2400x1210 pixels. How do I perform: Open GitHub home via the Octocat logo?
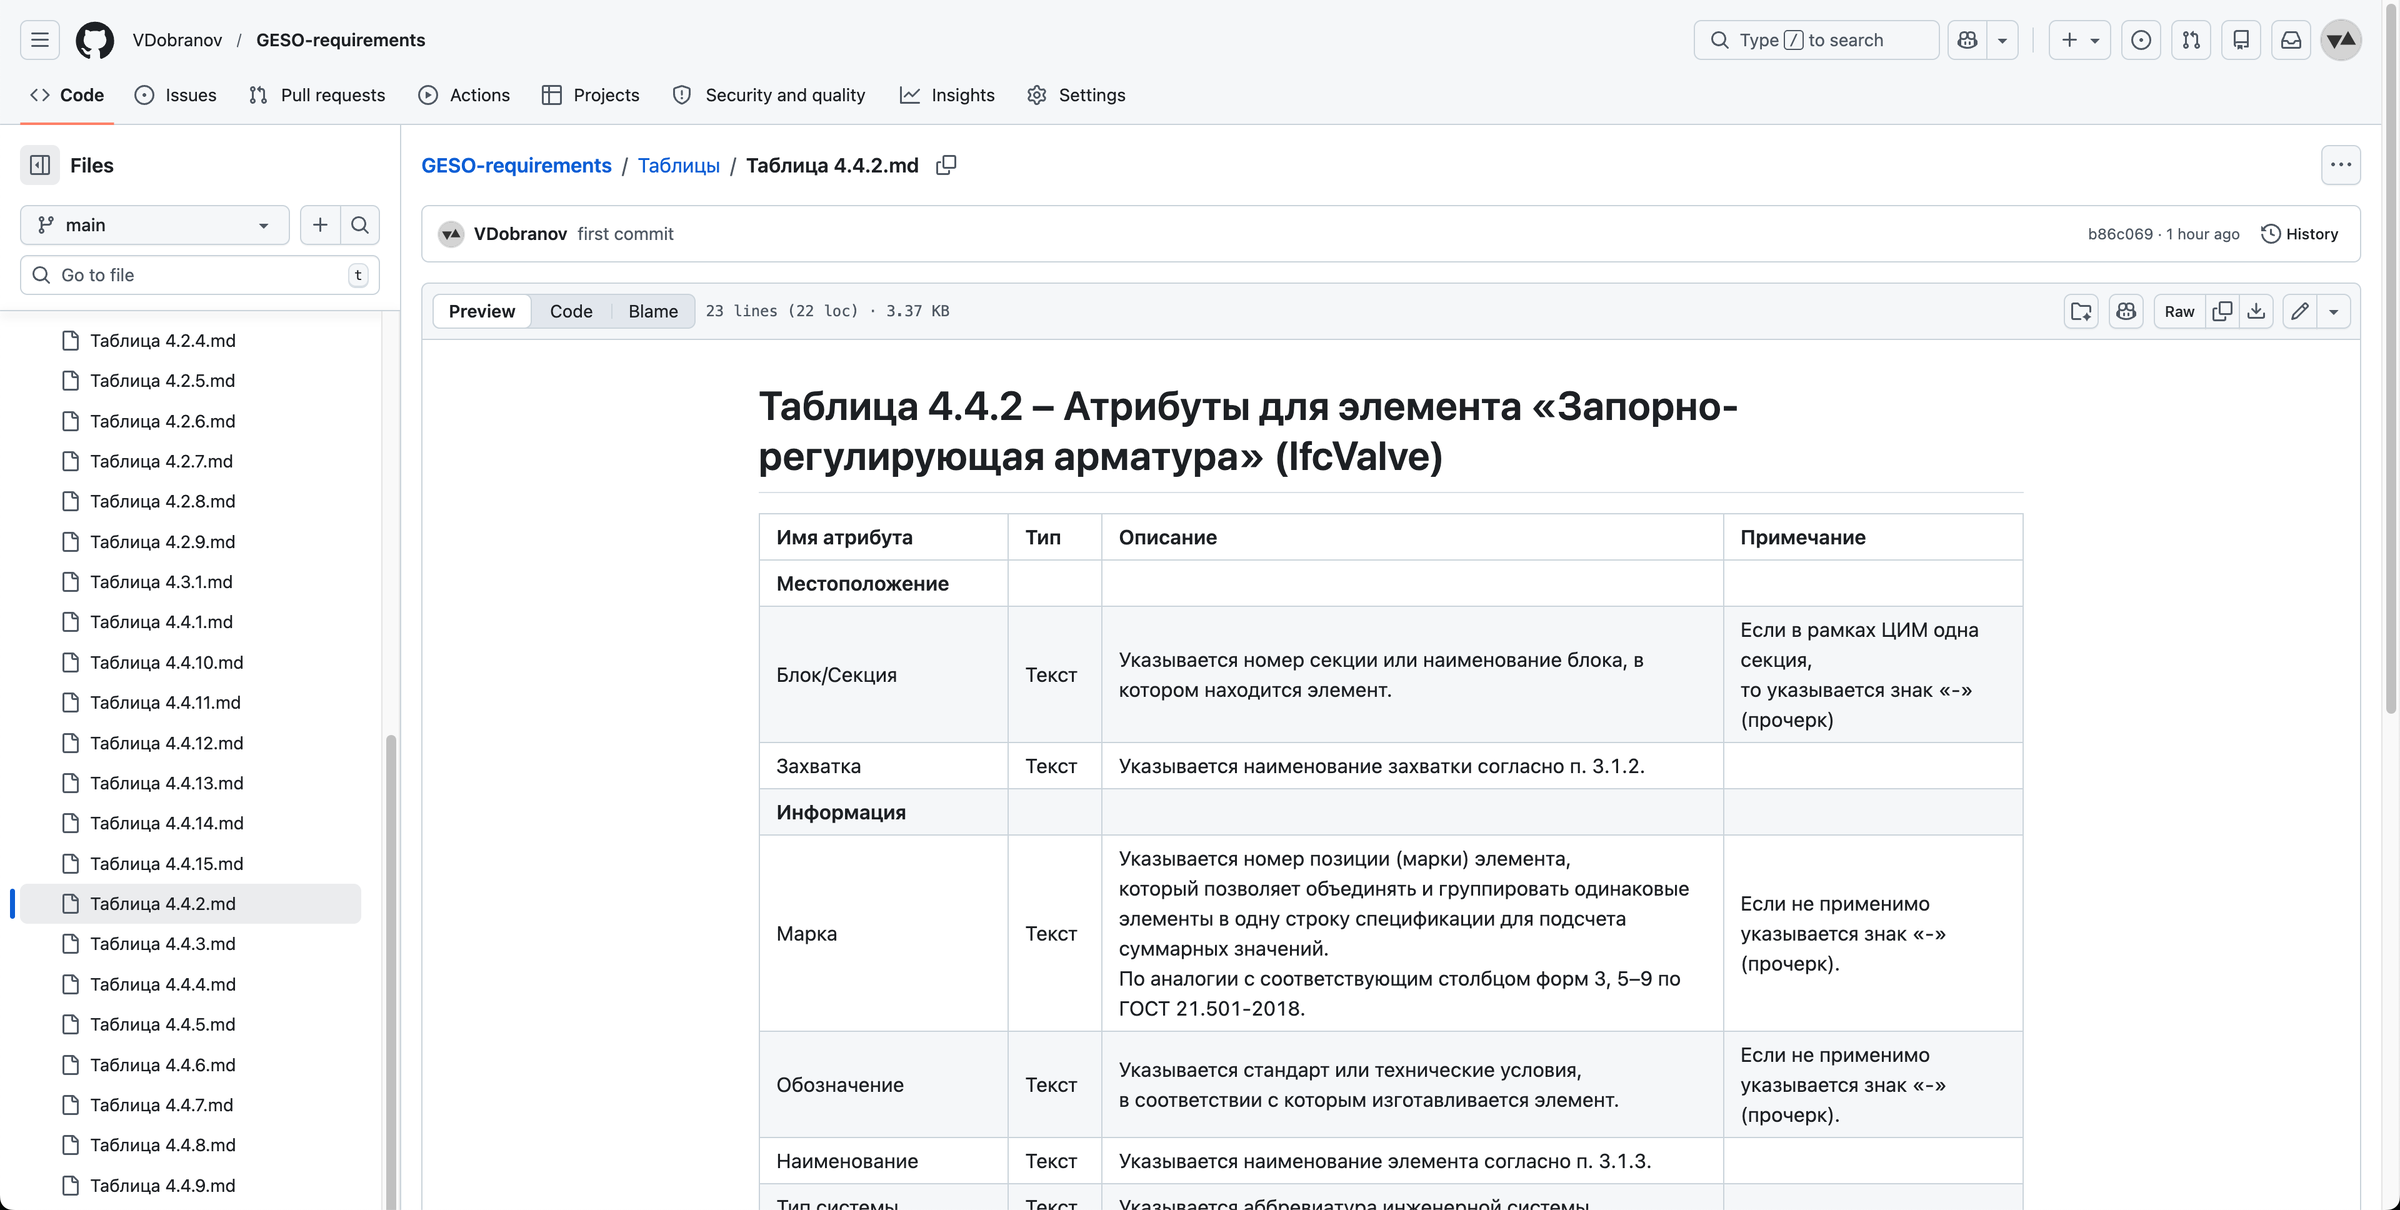coord(95,40)
